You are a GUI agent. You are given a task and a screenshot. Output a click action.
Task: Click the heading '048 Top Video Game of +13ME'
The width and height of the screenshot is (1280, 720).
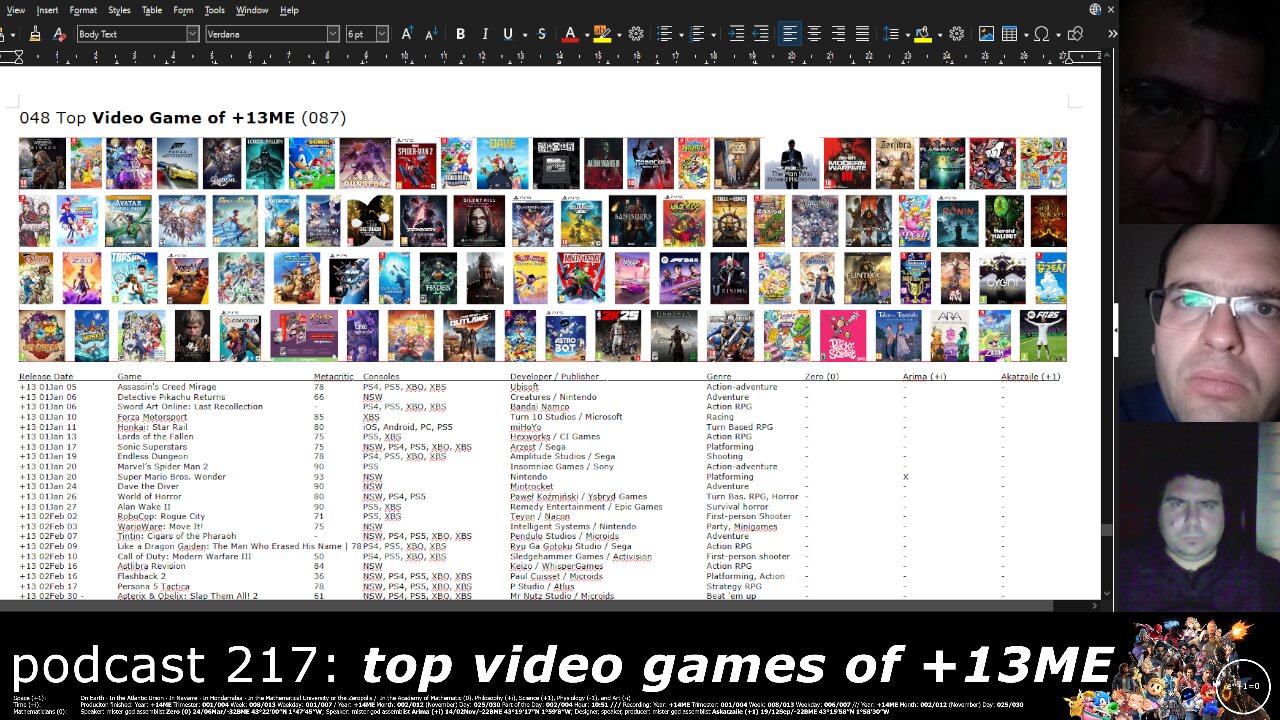coord(157,118)
